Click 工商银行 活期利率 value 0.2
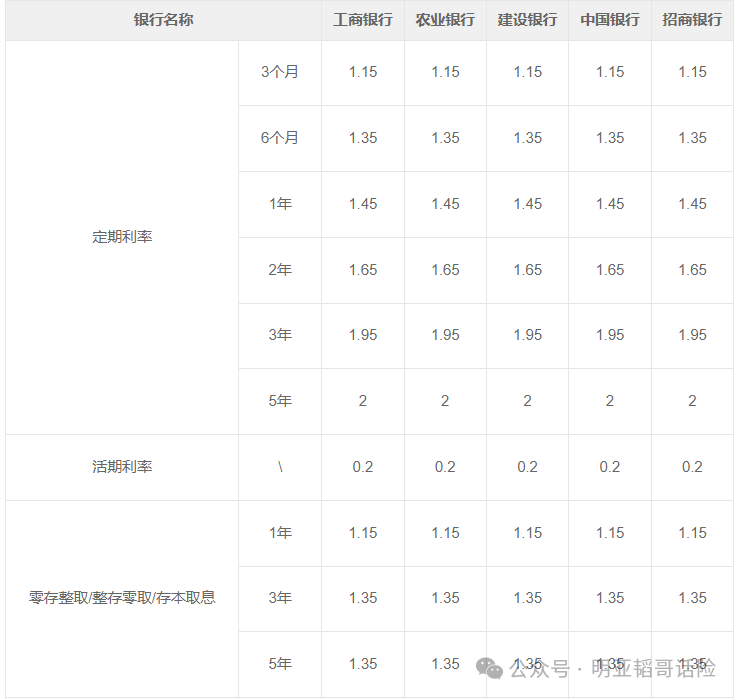740x699 pixels. pyautogui.click(x=362, y=467)
